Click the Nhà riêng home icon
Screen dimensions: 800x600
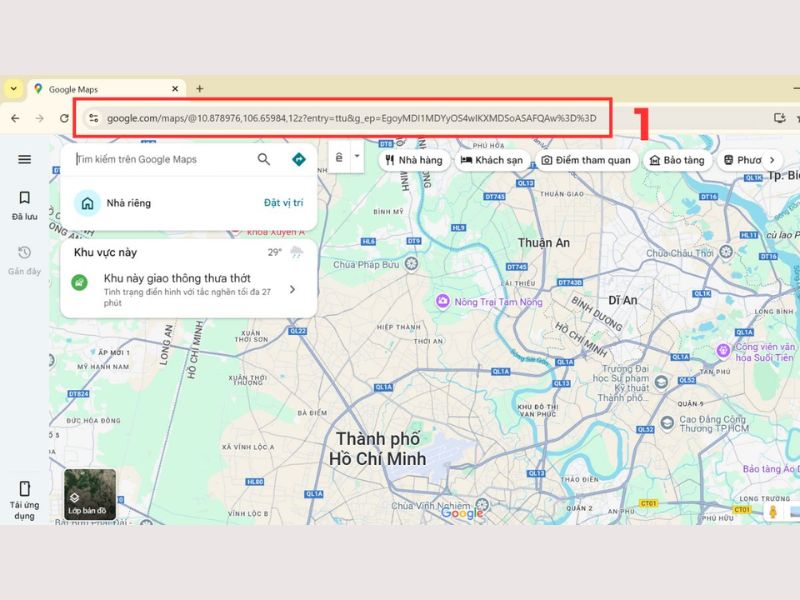click(87, 203)
